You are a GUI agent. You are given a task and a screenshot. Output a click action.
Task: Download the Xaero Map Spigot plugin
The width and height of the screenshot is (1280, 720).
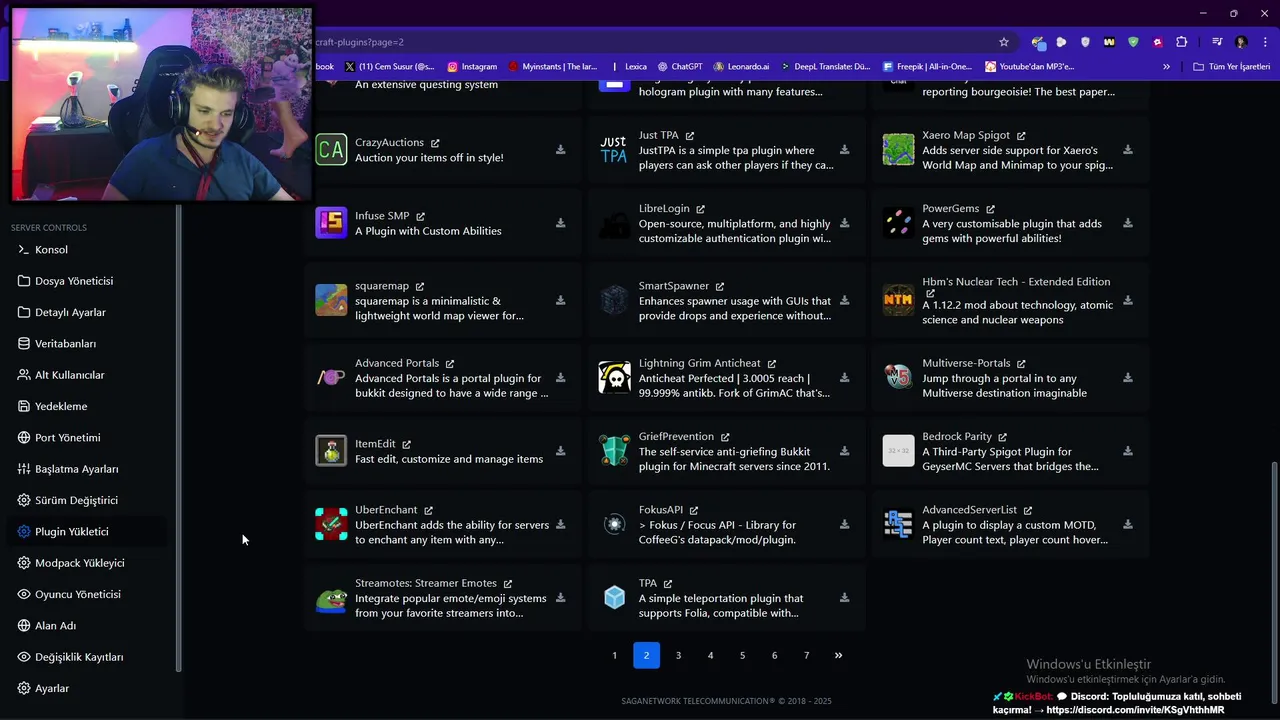pos(1127,150)
